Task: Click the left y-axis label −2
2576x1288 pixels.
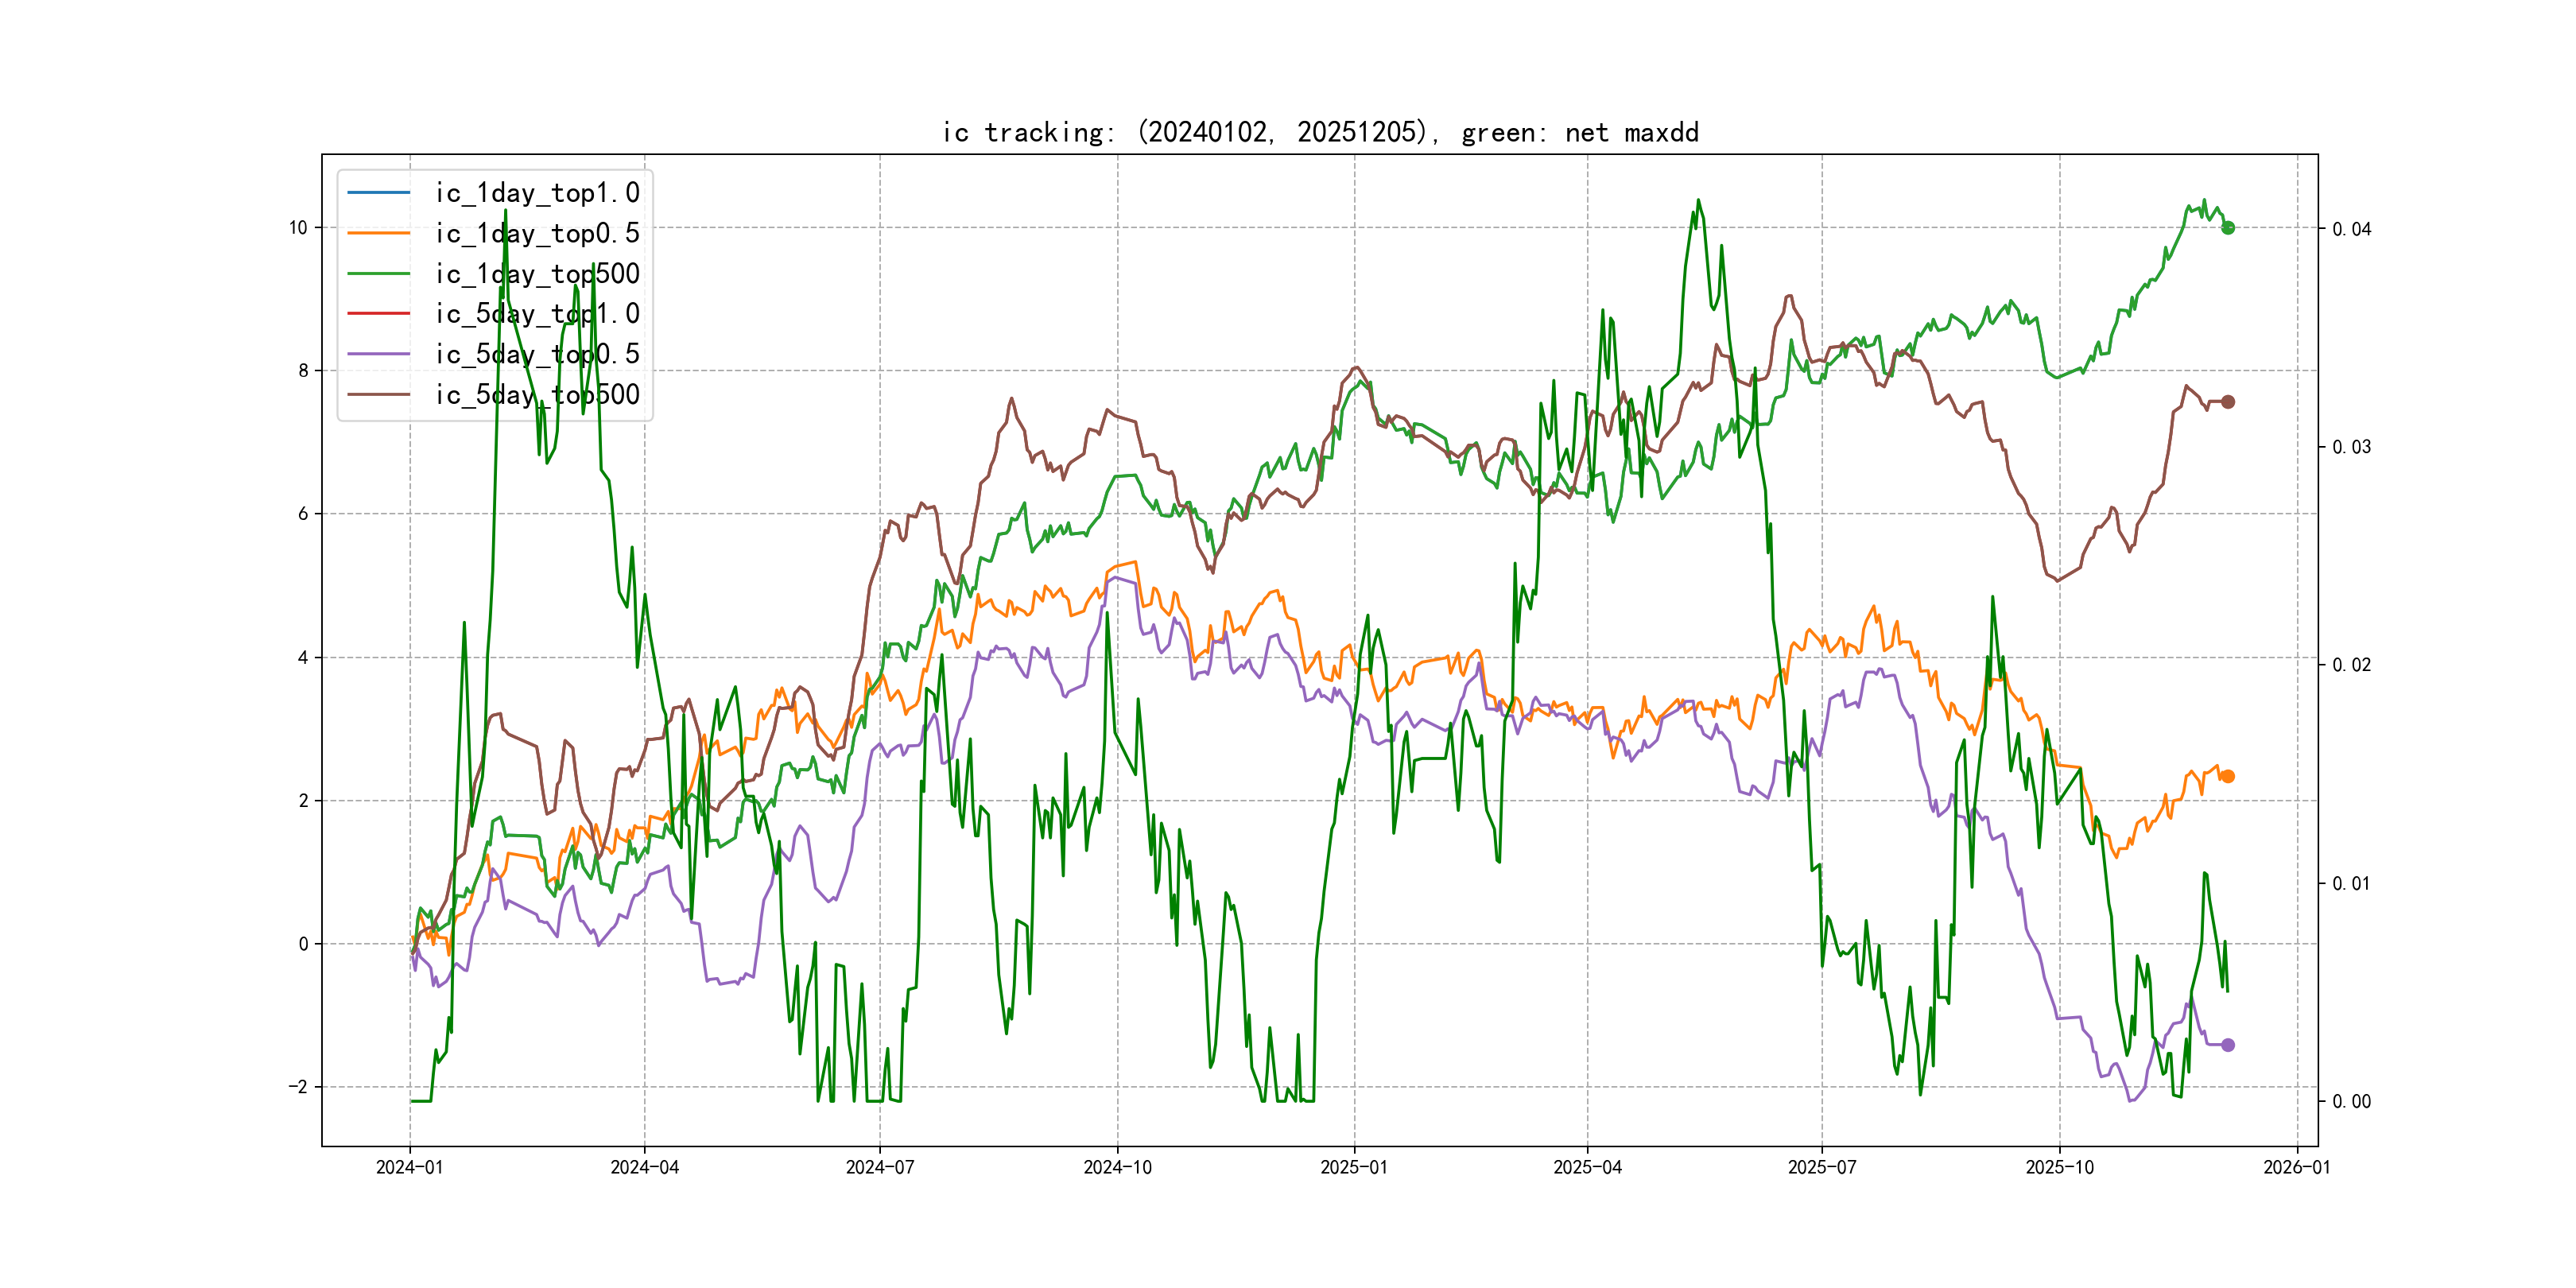Action: point(297,1087)
